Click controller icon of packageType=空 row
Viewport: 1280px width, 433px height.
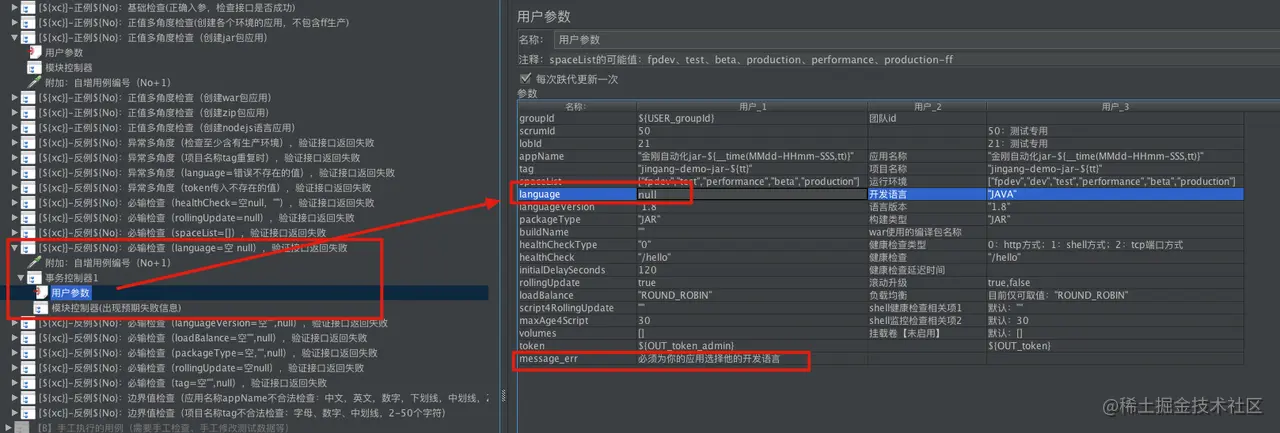click(x=26, y=353)
